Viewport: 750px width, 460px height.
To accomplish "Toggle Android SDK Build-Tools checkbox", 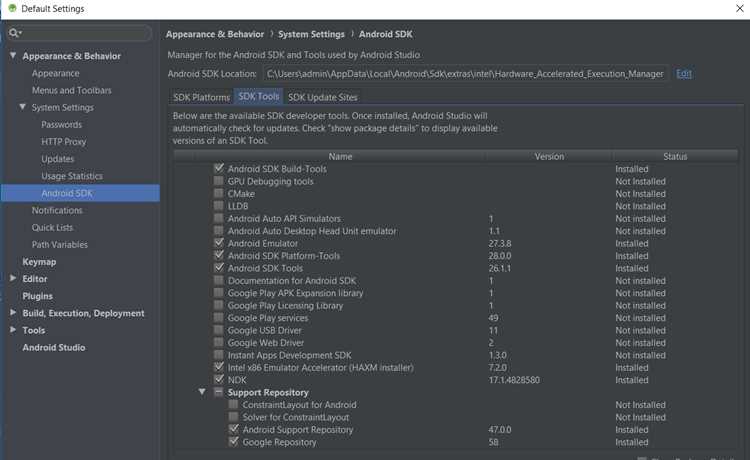I will [x=219, y=168].
